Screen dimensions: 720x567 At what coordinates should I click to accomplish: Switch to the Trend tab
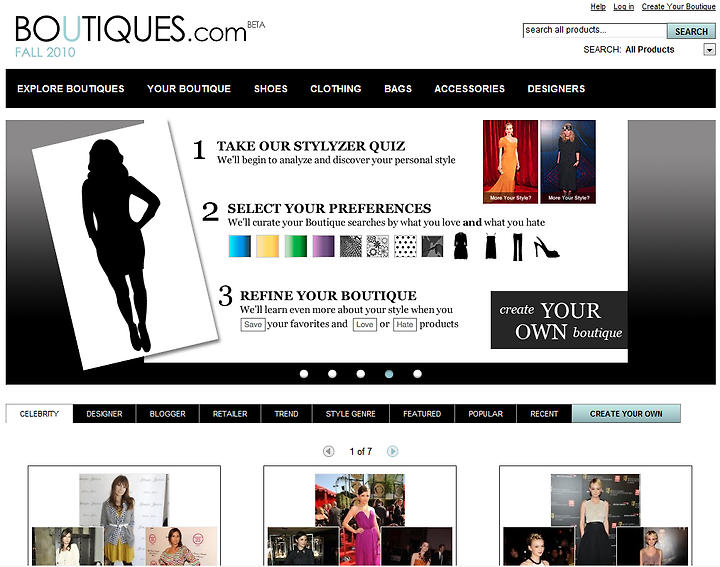tap(287, 414)
